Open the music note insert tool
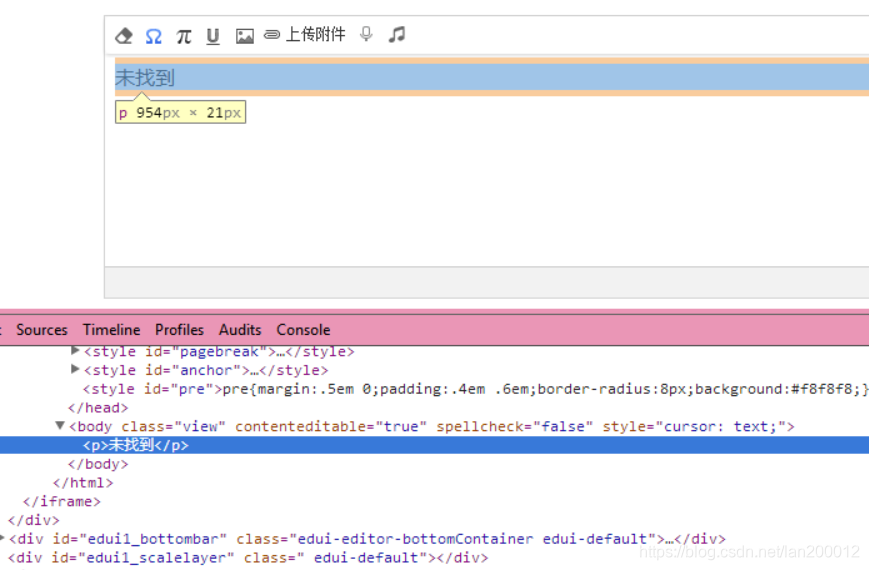Image resolution: width=869 pixels, height=570 pixels. [397, 34]
